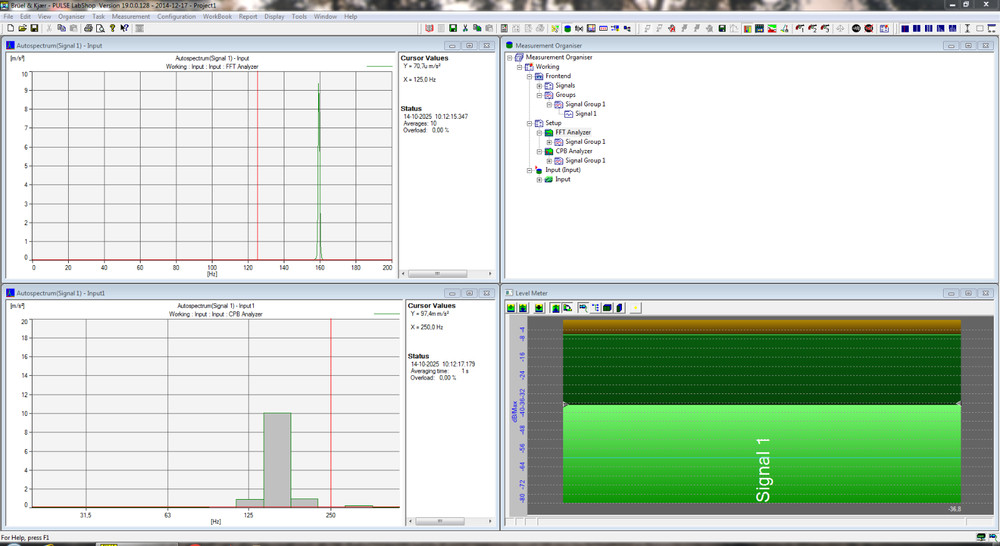Click the horizontal scrollbar under FFT Status panel

(x=437, y=273)
